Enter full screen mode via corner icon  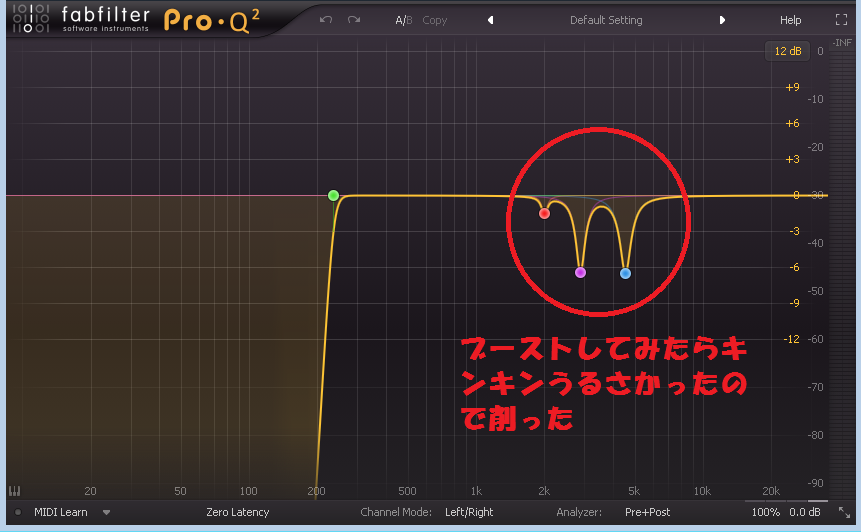pyautogui.click(x=841, y=20)
